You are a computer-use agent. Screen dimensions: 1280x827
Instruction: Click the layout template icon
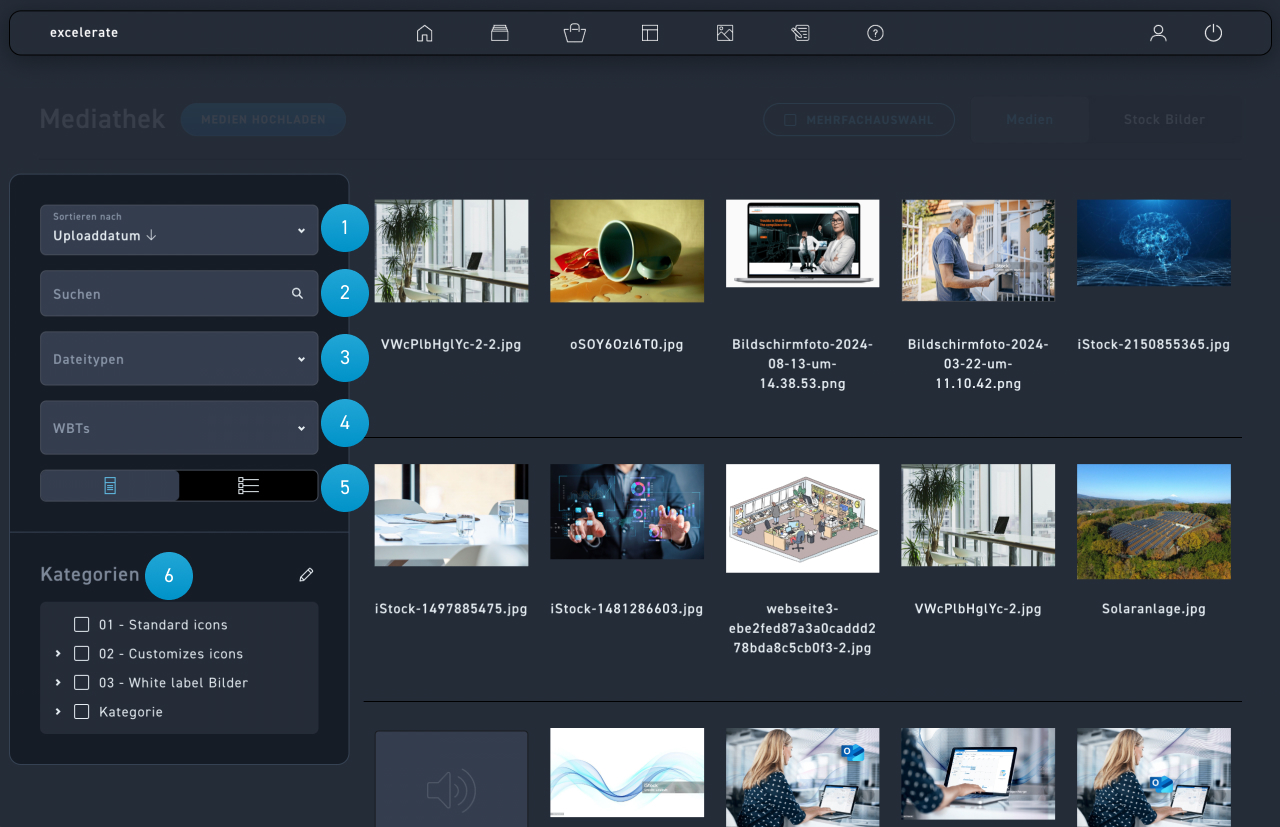pos(650,33)
